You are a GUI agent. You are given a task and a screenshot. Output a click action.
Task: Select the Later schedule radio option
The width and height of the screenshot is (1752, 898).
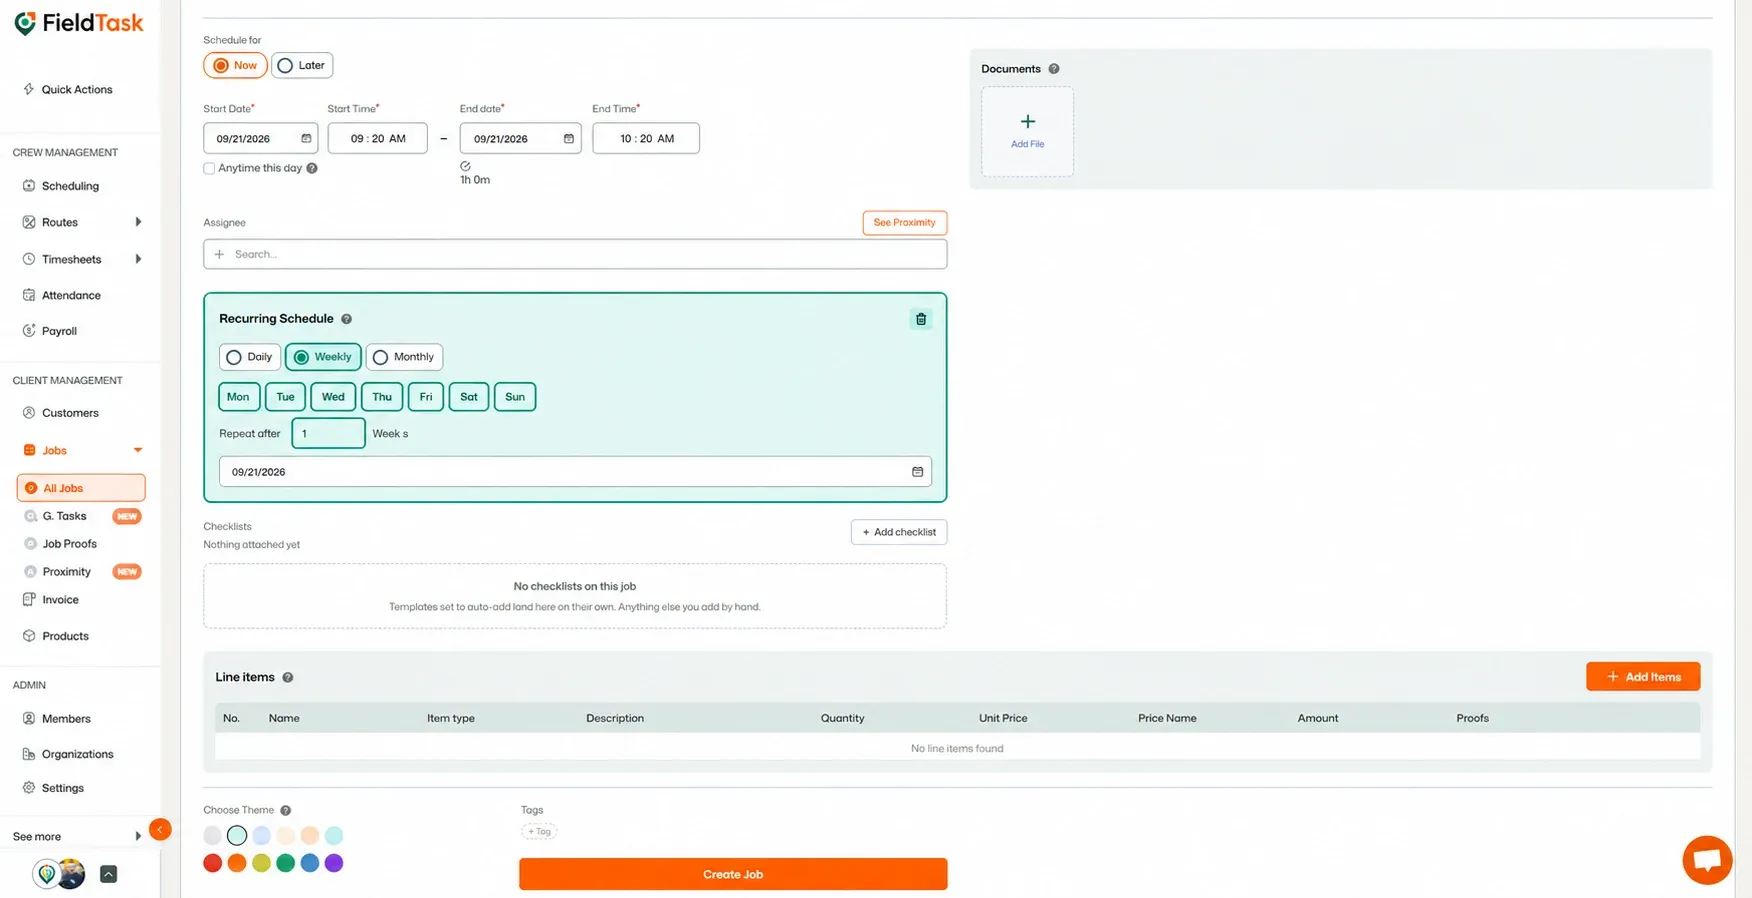click(302, 65)
